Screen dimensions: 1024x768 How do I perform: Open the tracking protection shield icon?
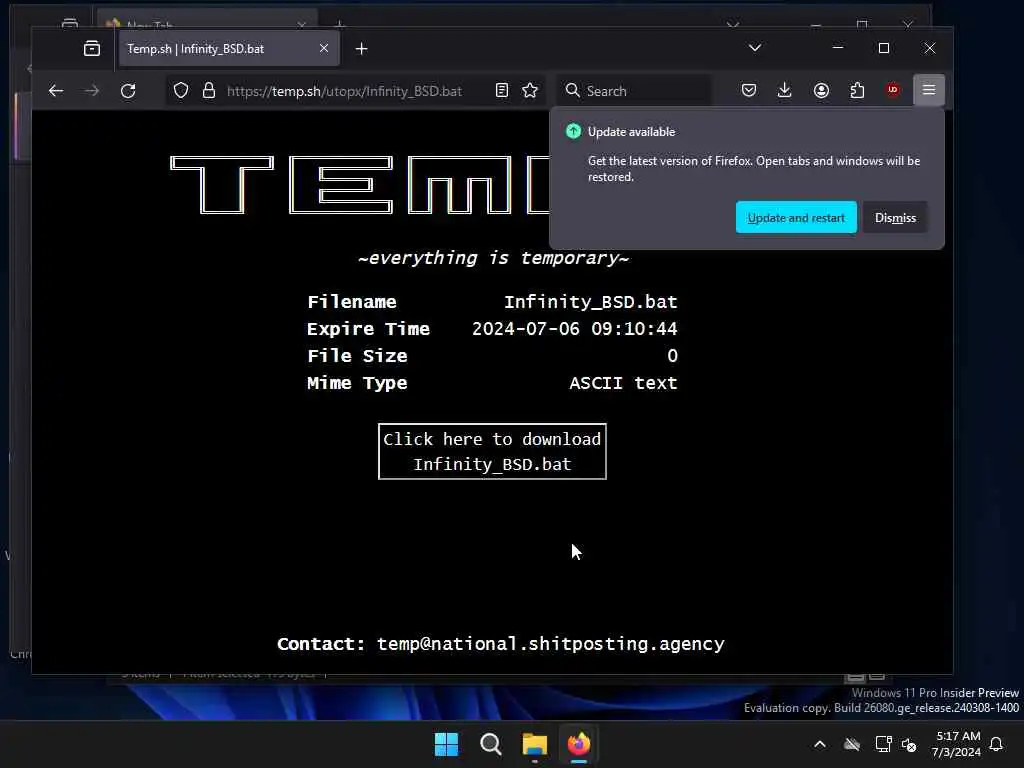[181, 91]
